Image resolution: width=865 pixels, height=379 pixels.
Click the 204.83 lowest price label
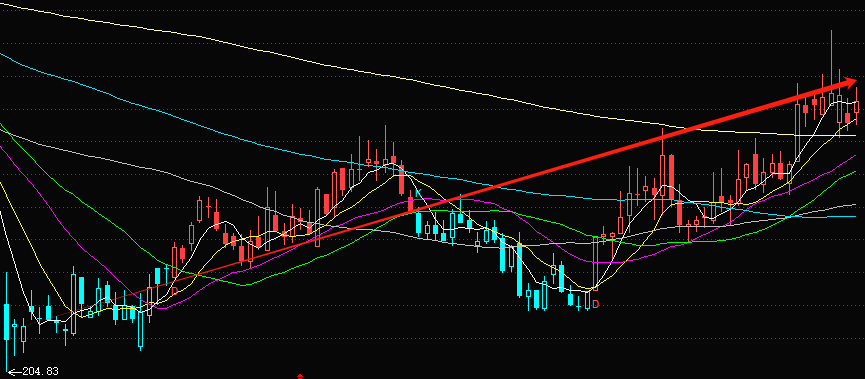(x=40, y=372)
